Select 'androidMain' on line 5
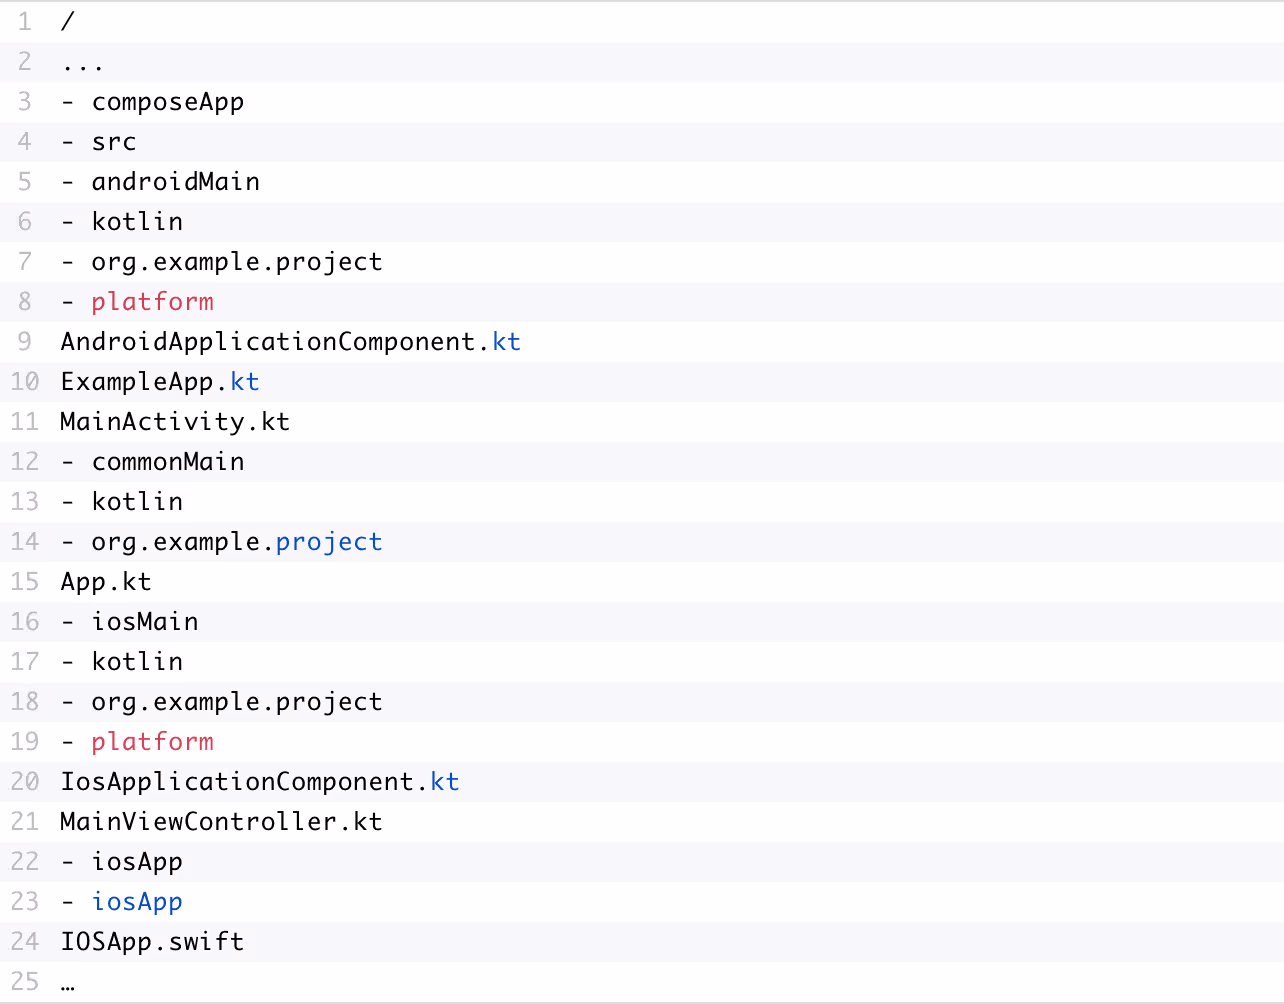 coord(176,181)
